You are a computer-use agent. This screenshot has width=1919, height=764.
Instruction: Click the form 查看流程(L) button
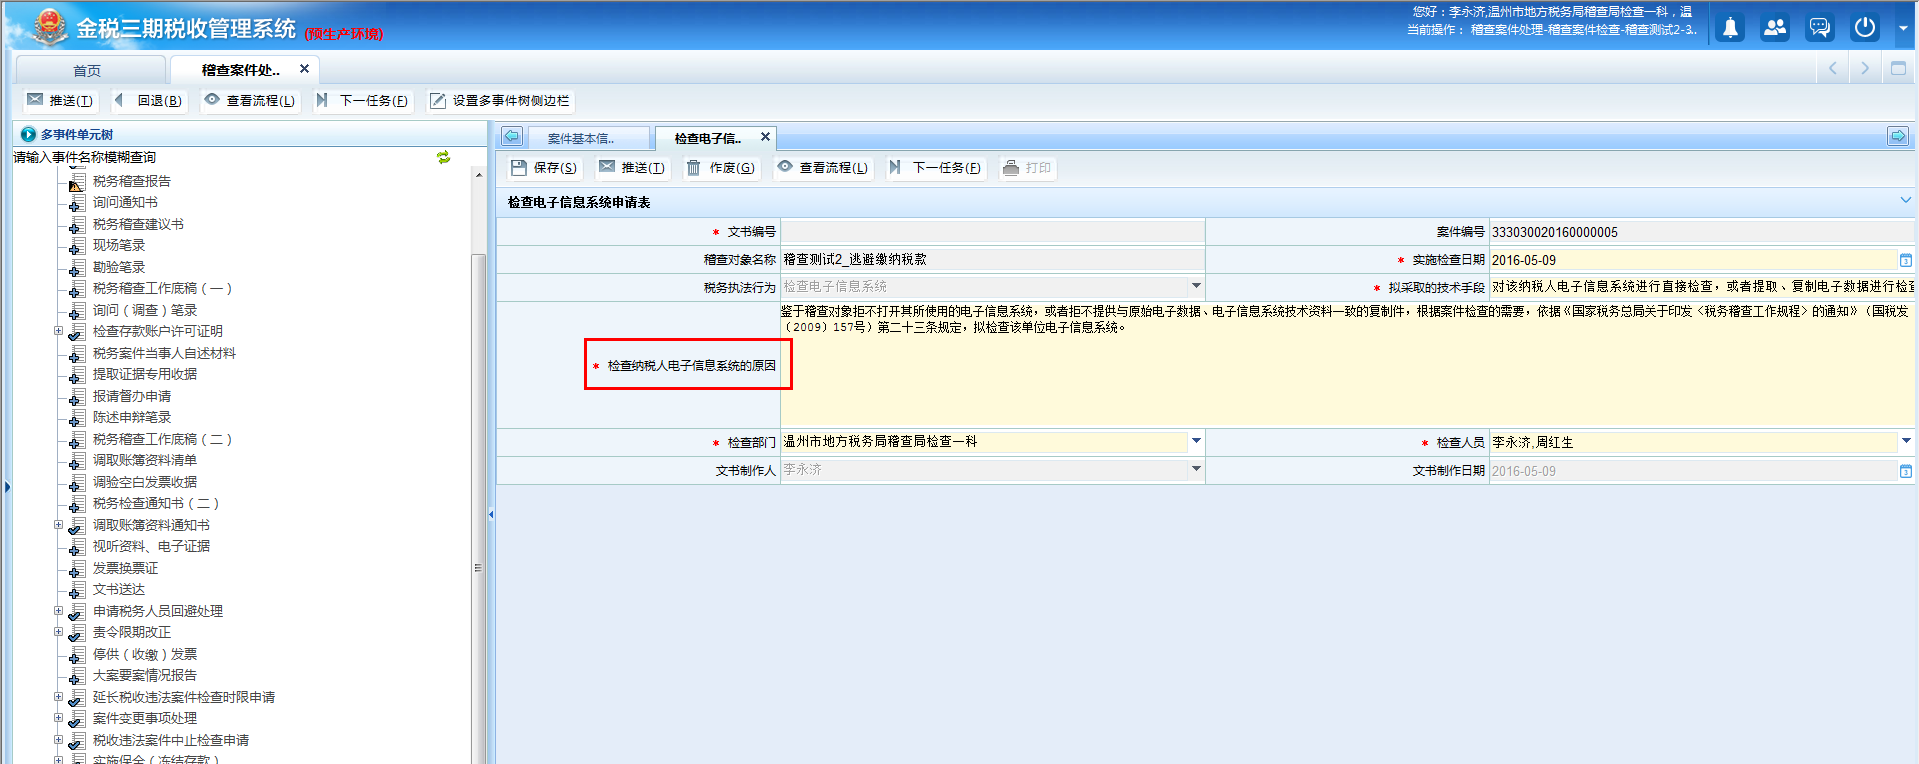pyautogui.click(x=823, y=168)
